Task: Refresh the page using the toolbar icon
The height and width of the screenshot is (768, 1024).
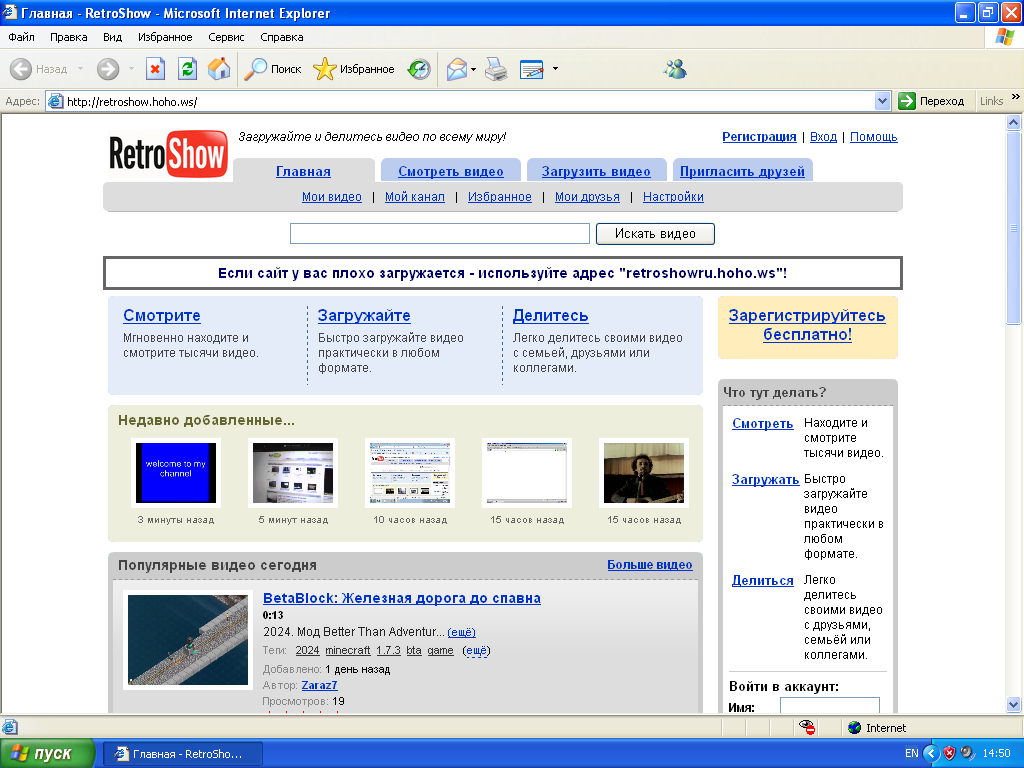Action: pyautogui.click(x=187, y=69)
